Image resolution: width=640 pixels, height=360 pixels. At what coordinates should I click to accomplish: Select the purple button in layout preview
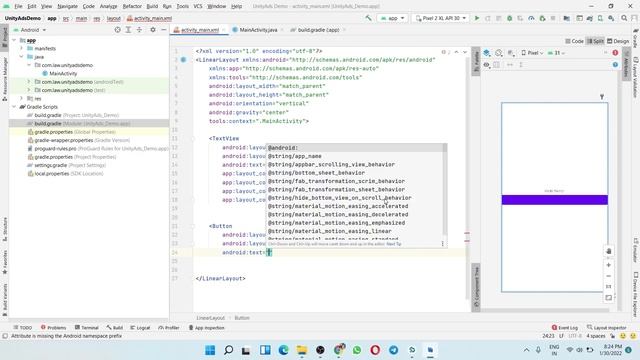pyautogui.click(x=554, y=200)
